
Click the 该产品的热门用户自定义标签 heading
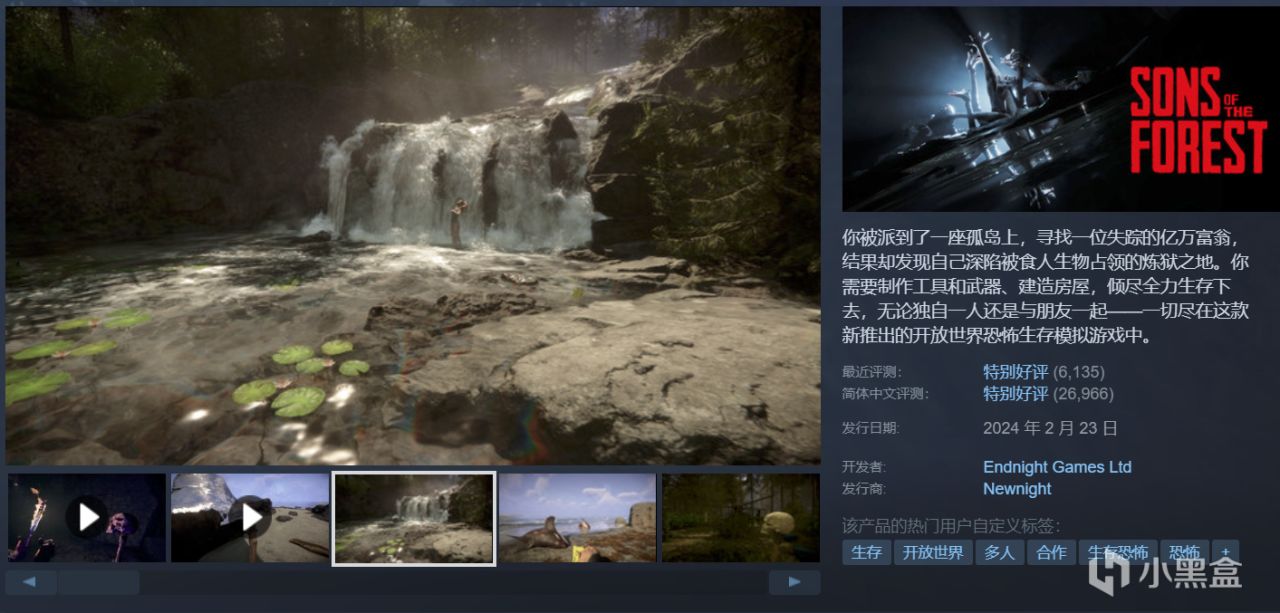point(951,526)
